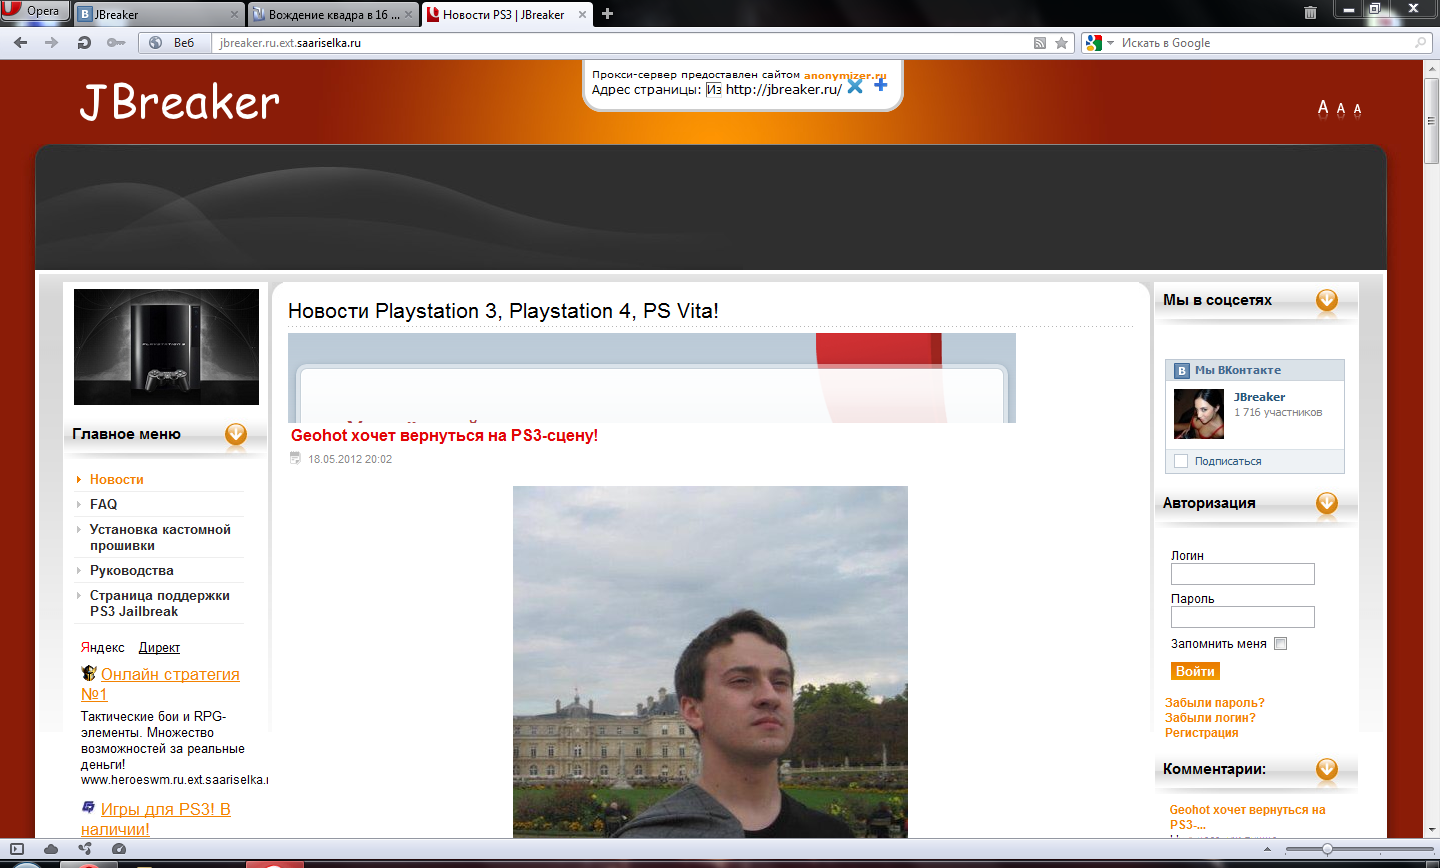This screenshot has height=868, width=1440.
Task: Click the JBreaker site logo
Action: tap(180, 103)
